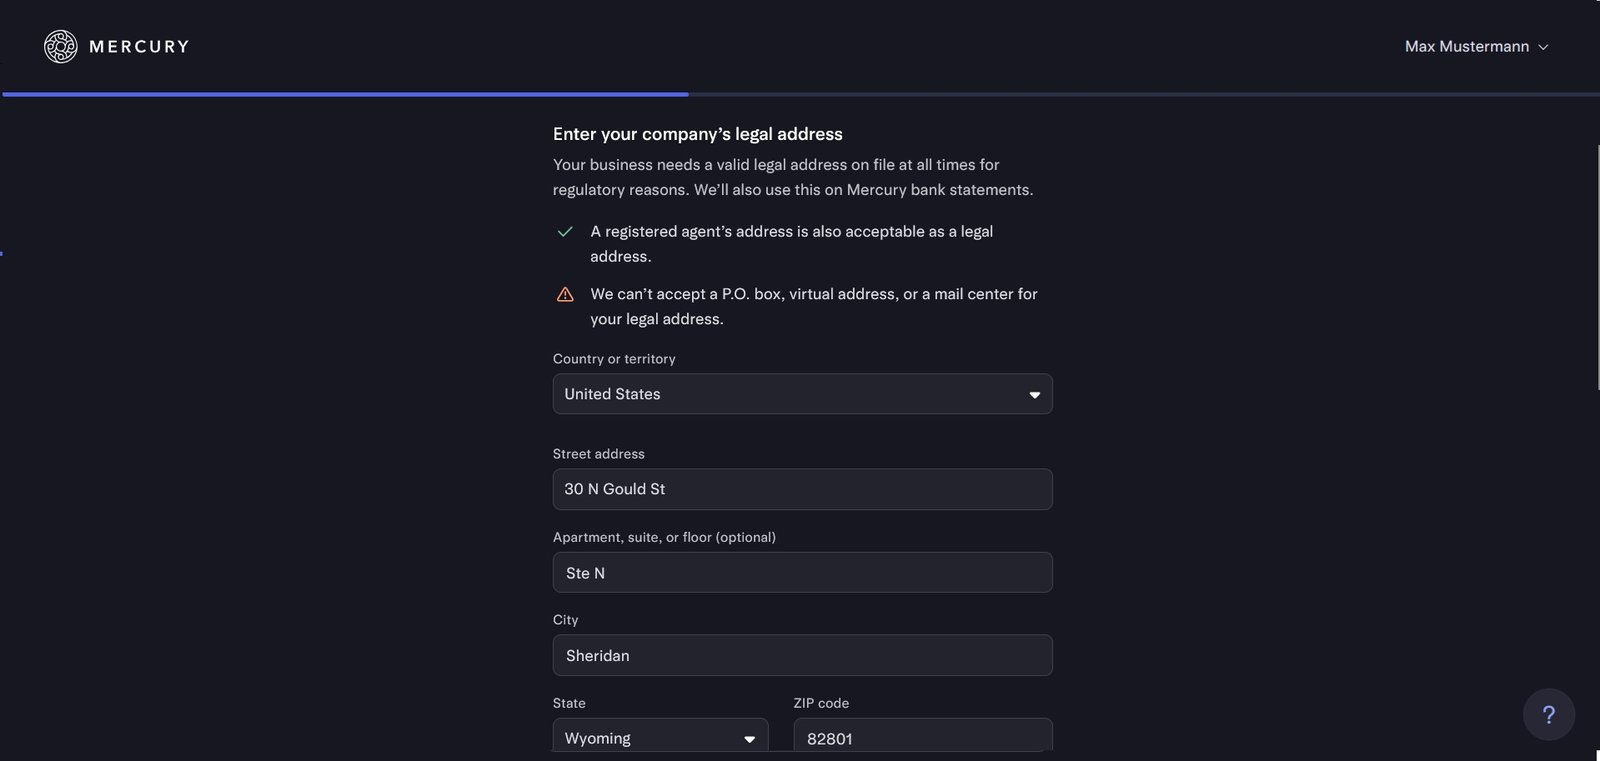Open the United States country dropdown
Screen dimensions: 1600x761
[x=790, y=394]
